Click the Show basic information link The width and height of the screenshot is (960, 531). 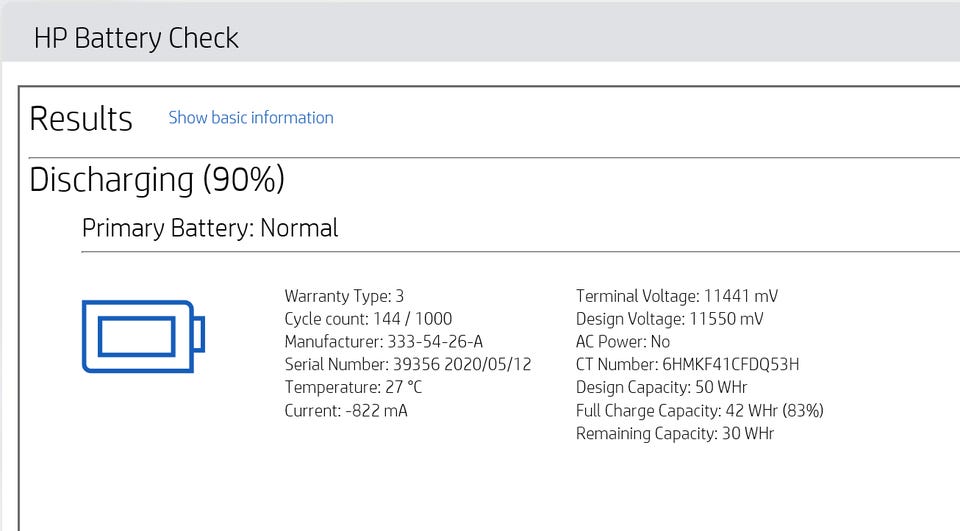pyautogui.click(x=251, y=118)
